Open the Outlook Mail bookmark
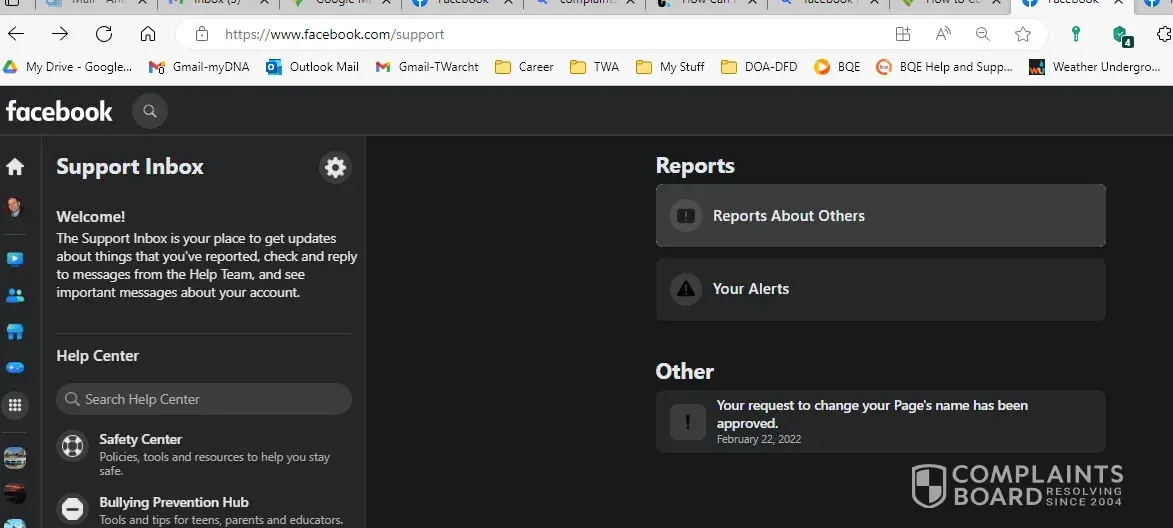Image resolution: width=1173 pixels, height=528 pixels. (312, 67)
